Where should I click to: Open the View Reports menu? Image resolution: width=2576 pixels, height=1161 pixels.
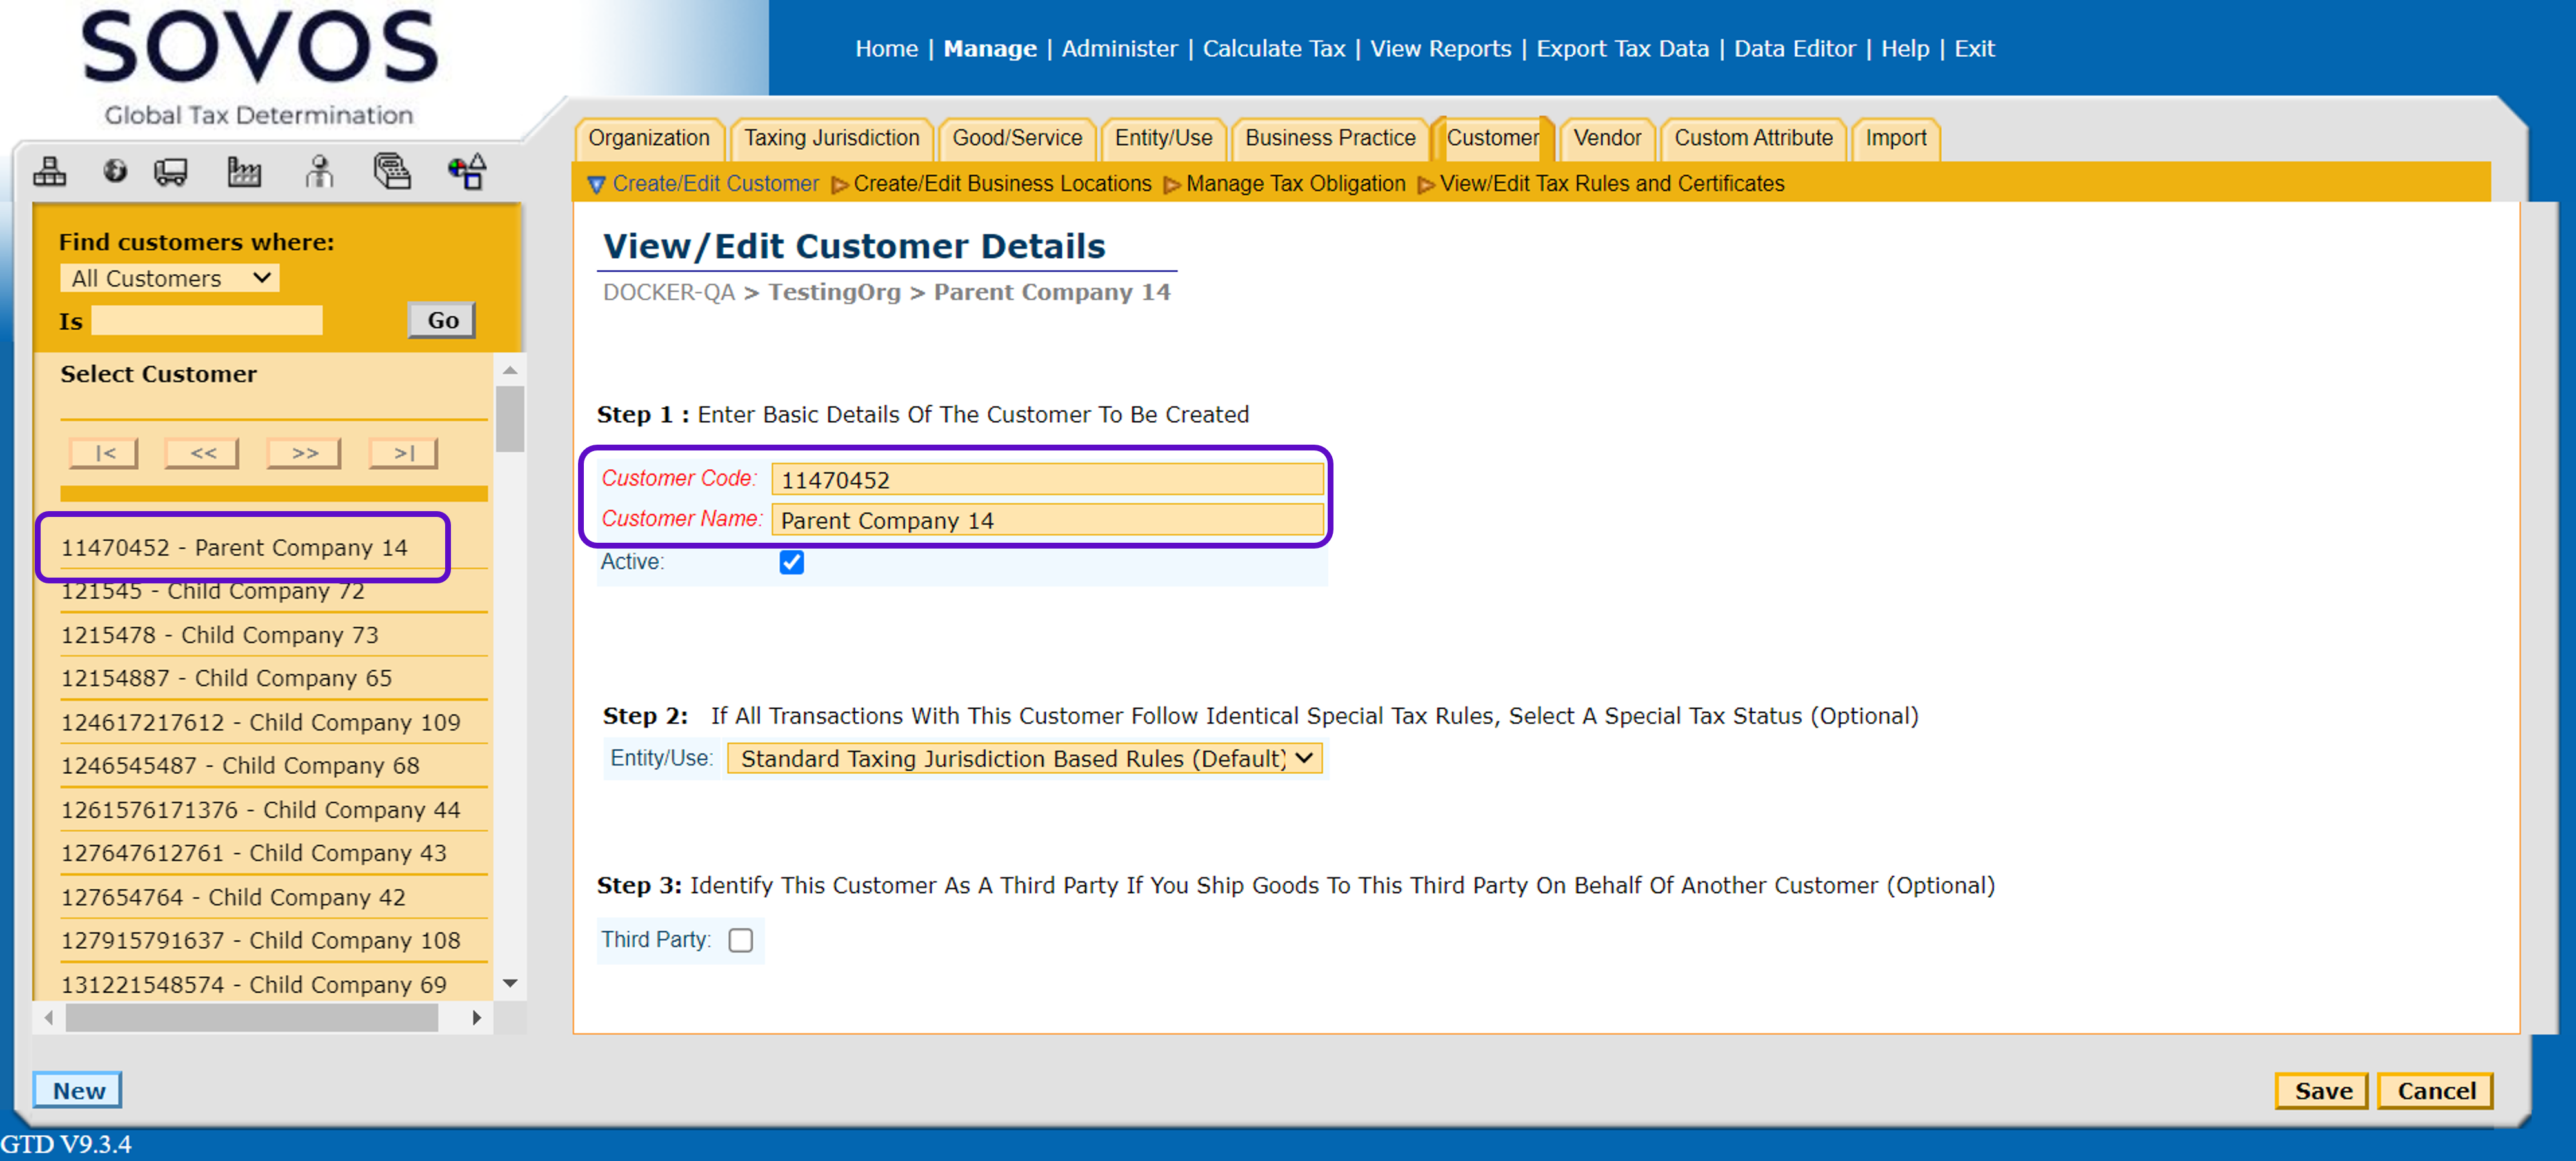tap(1440, 48)
